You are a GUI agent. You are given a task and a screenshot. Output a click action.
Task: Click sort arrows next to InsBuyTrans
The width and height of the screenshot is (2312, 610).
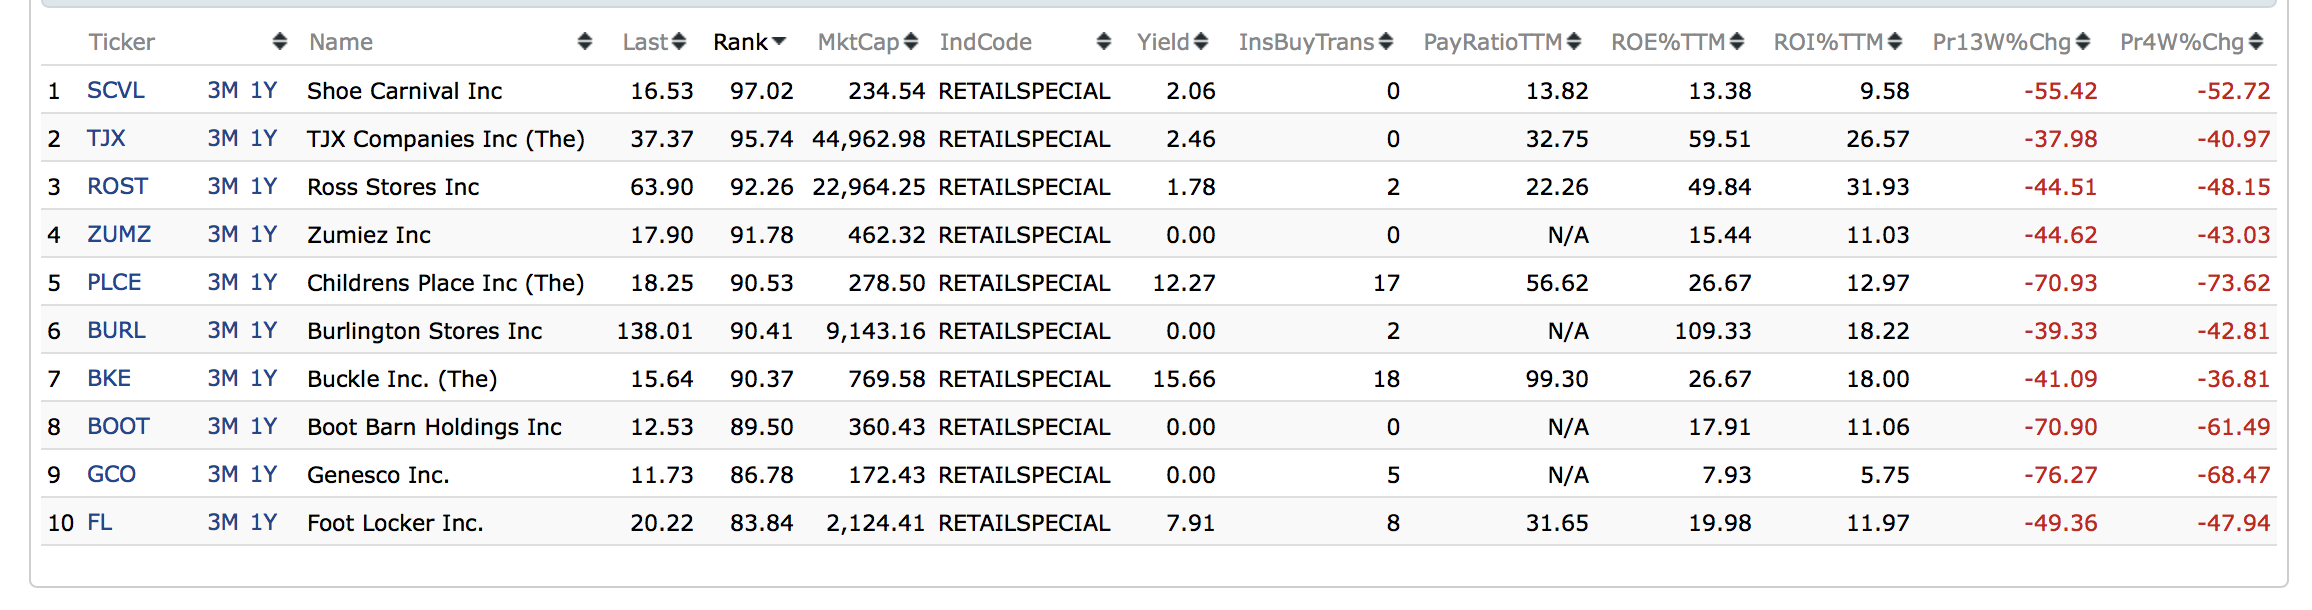coord(1386,42)
